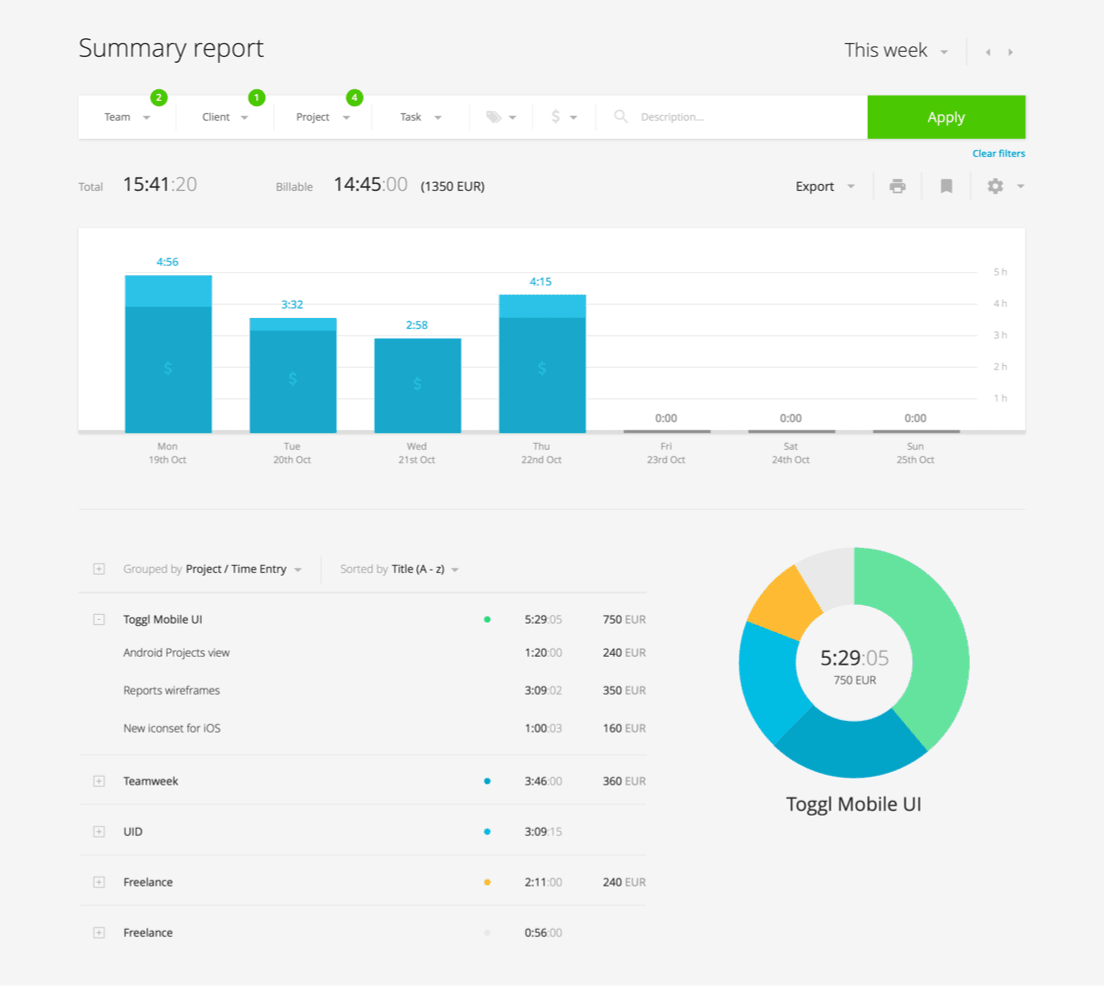1104x987 pixels.
Task: Expand the Teamweek project group
Action: coord(99,781)
